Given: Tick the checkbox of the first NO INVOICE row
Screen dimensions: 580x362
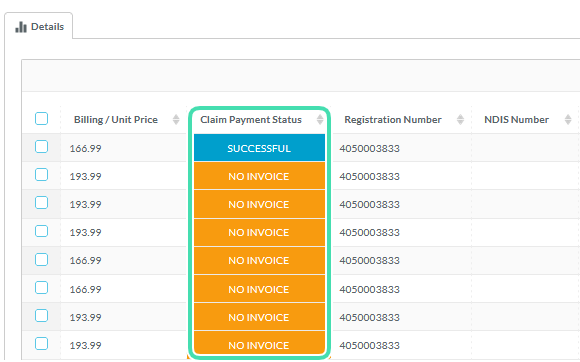Looking at the screenshot, I should (41, 175).
